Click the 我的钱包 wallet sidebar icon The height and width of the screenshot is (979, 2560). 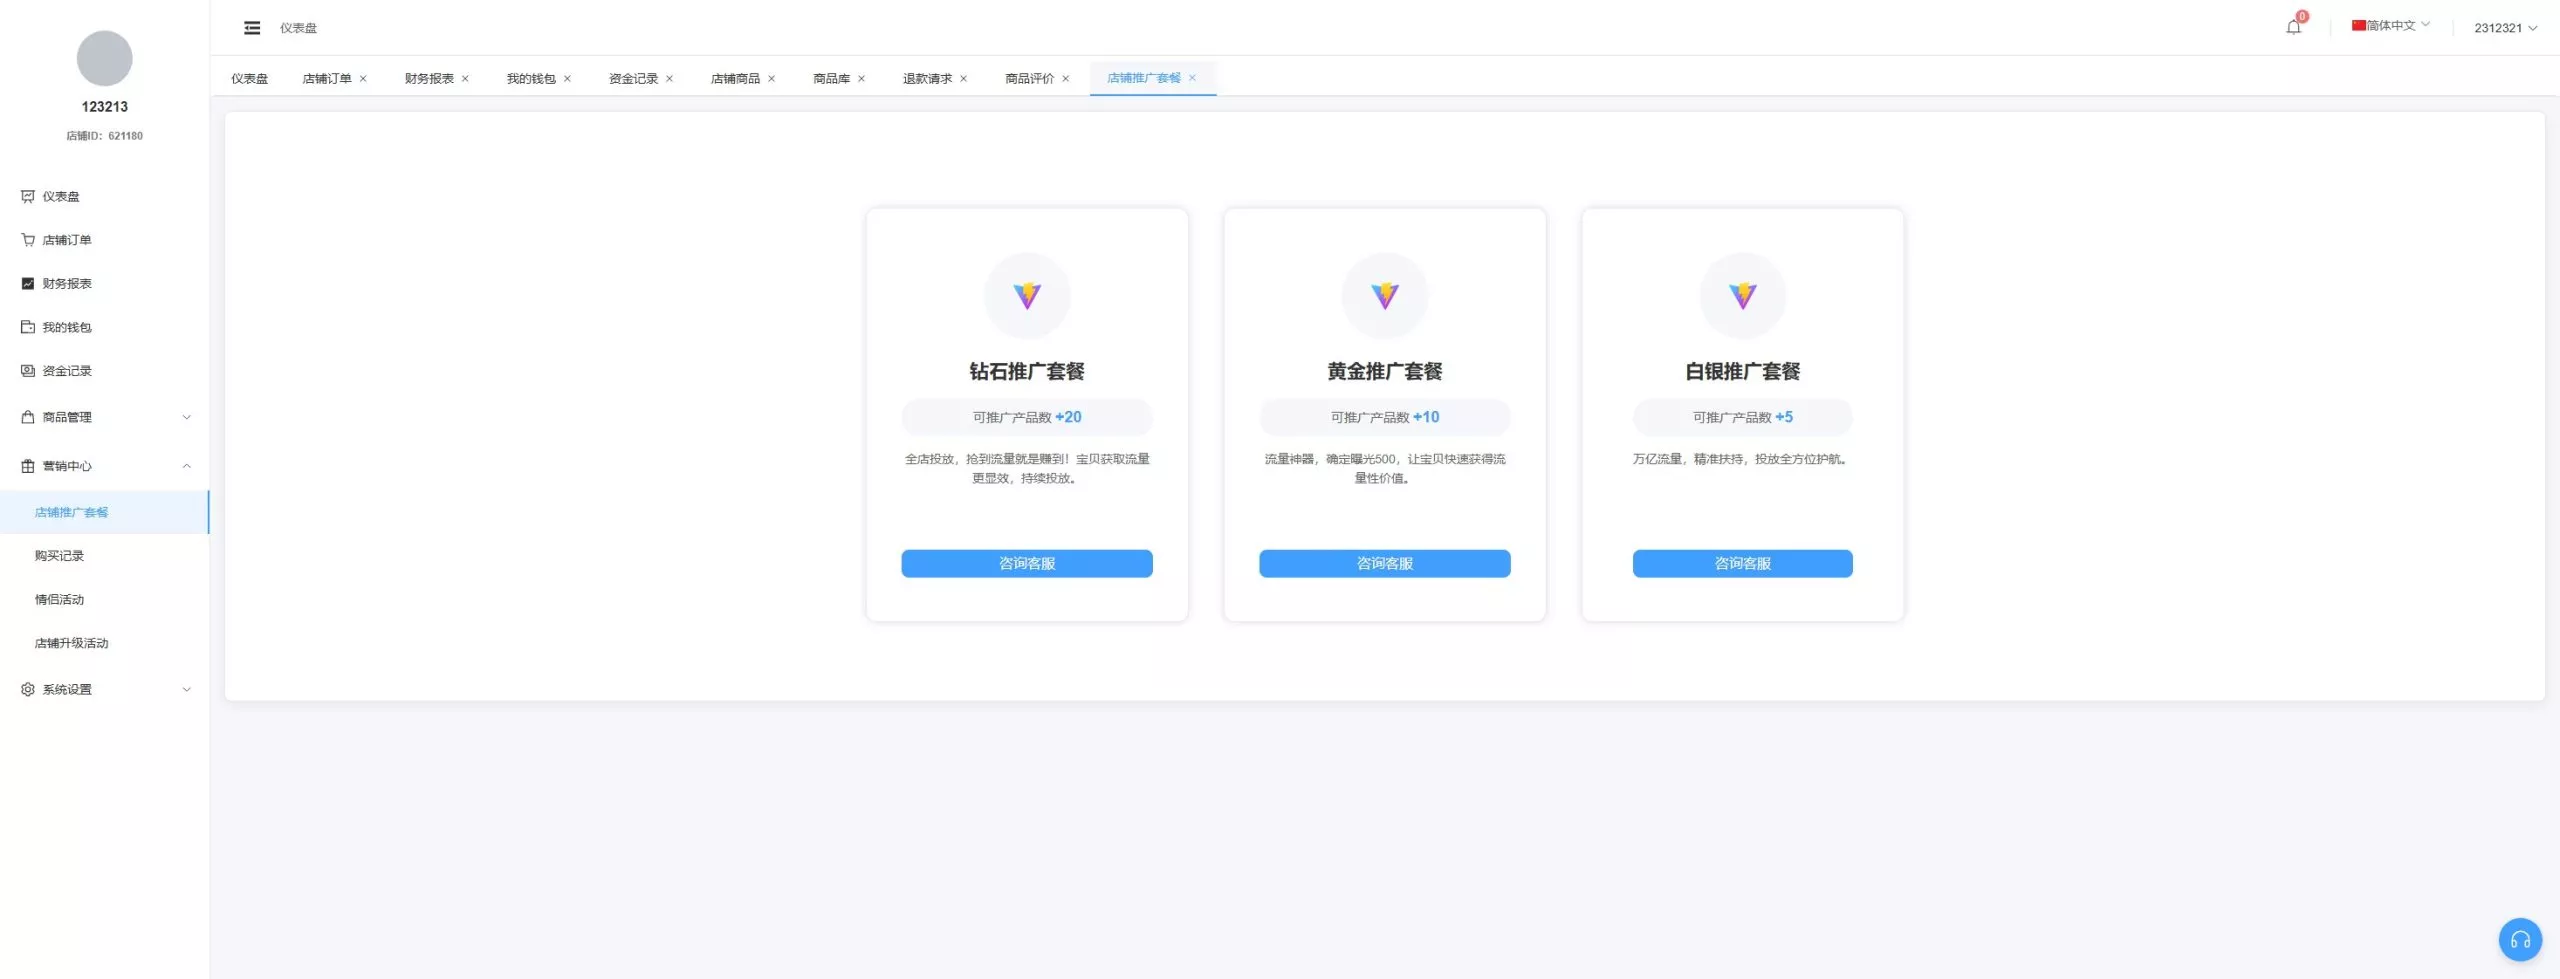28,327
